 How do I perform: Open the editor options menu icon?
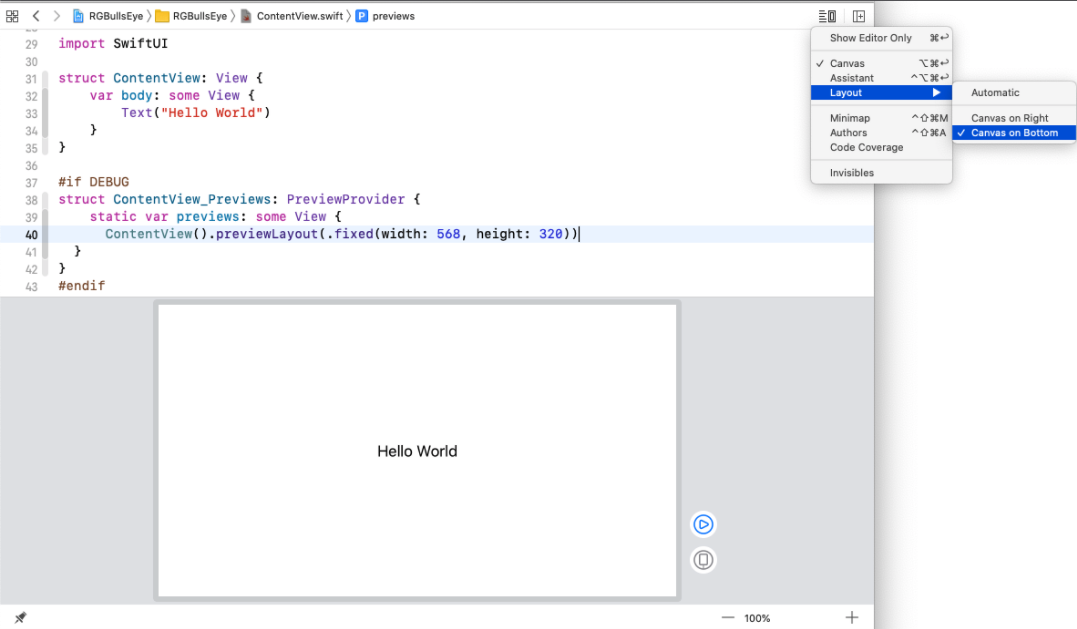click(827, 16)
